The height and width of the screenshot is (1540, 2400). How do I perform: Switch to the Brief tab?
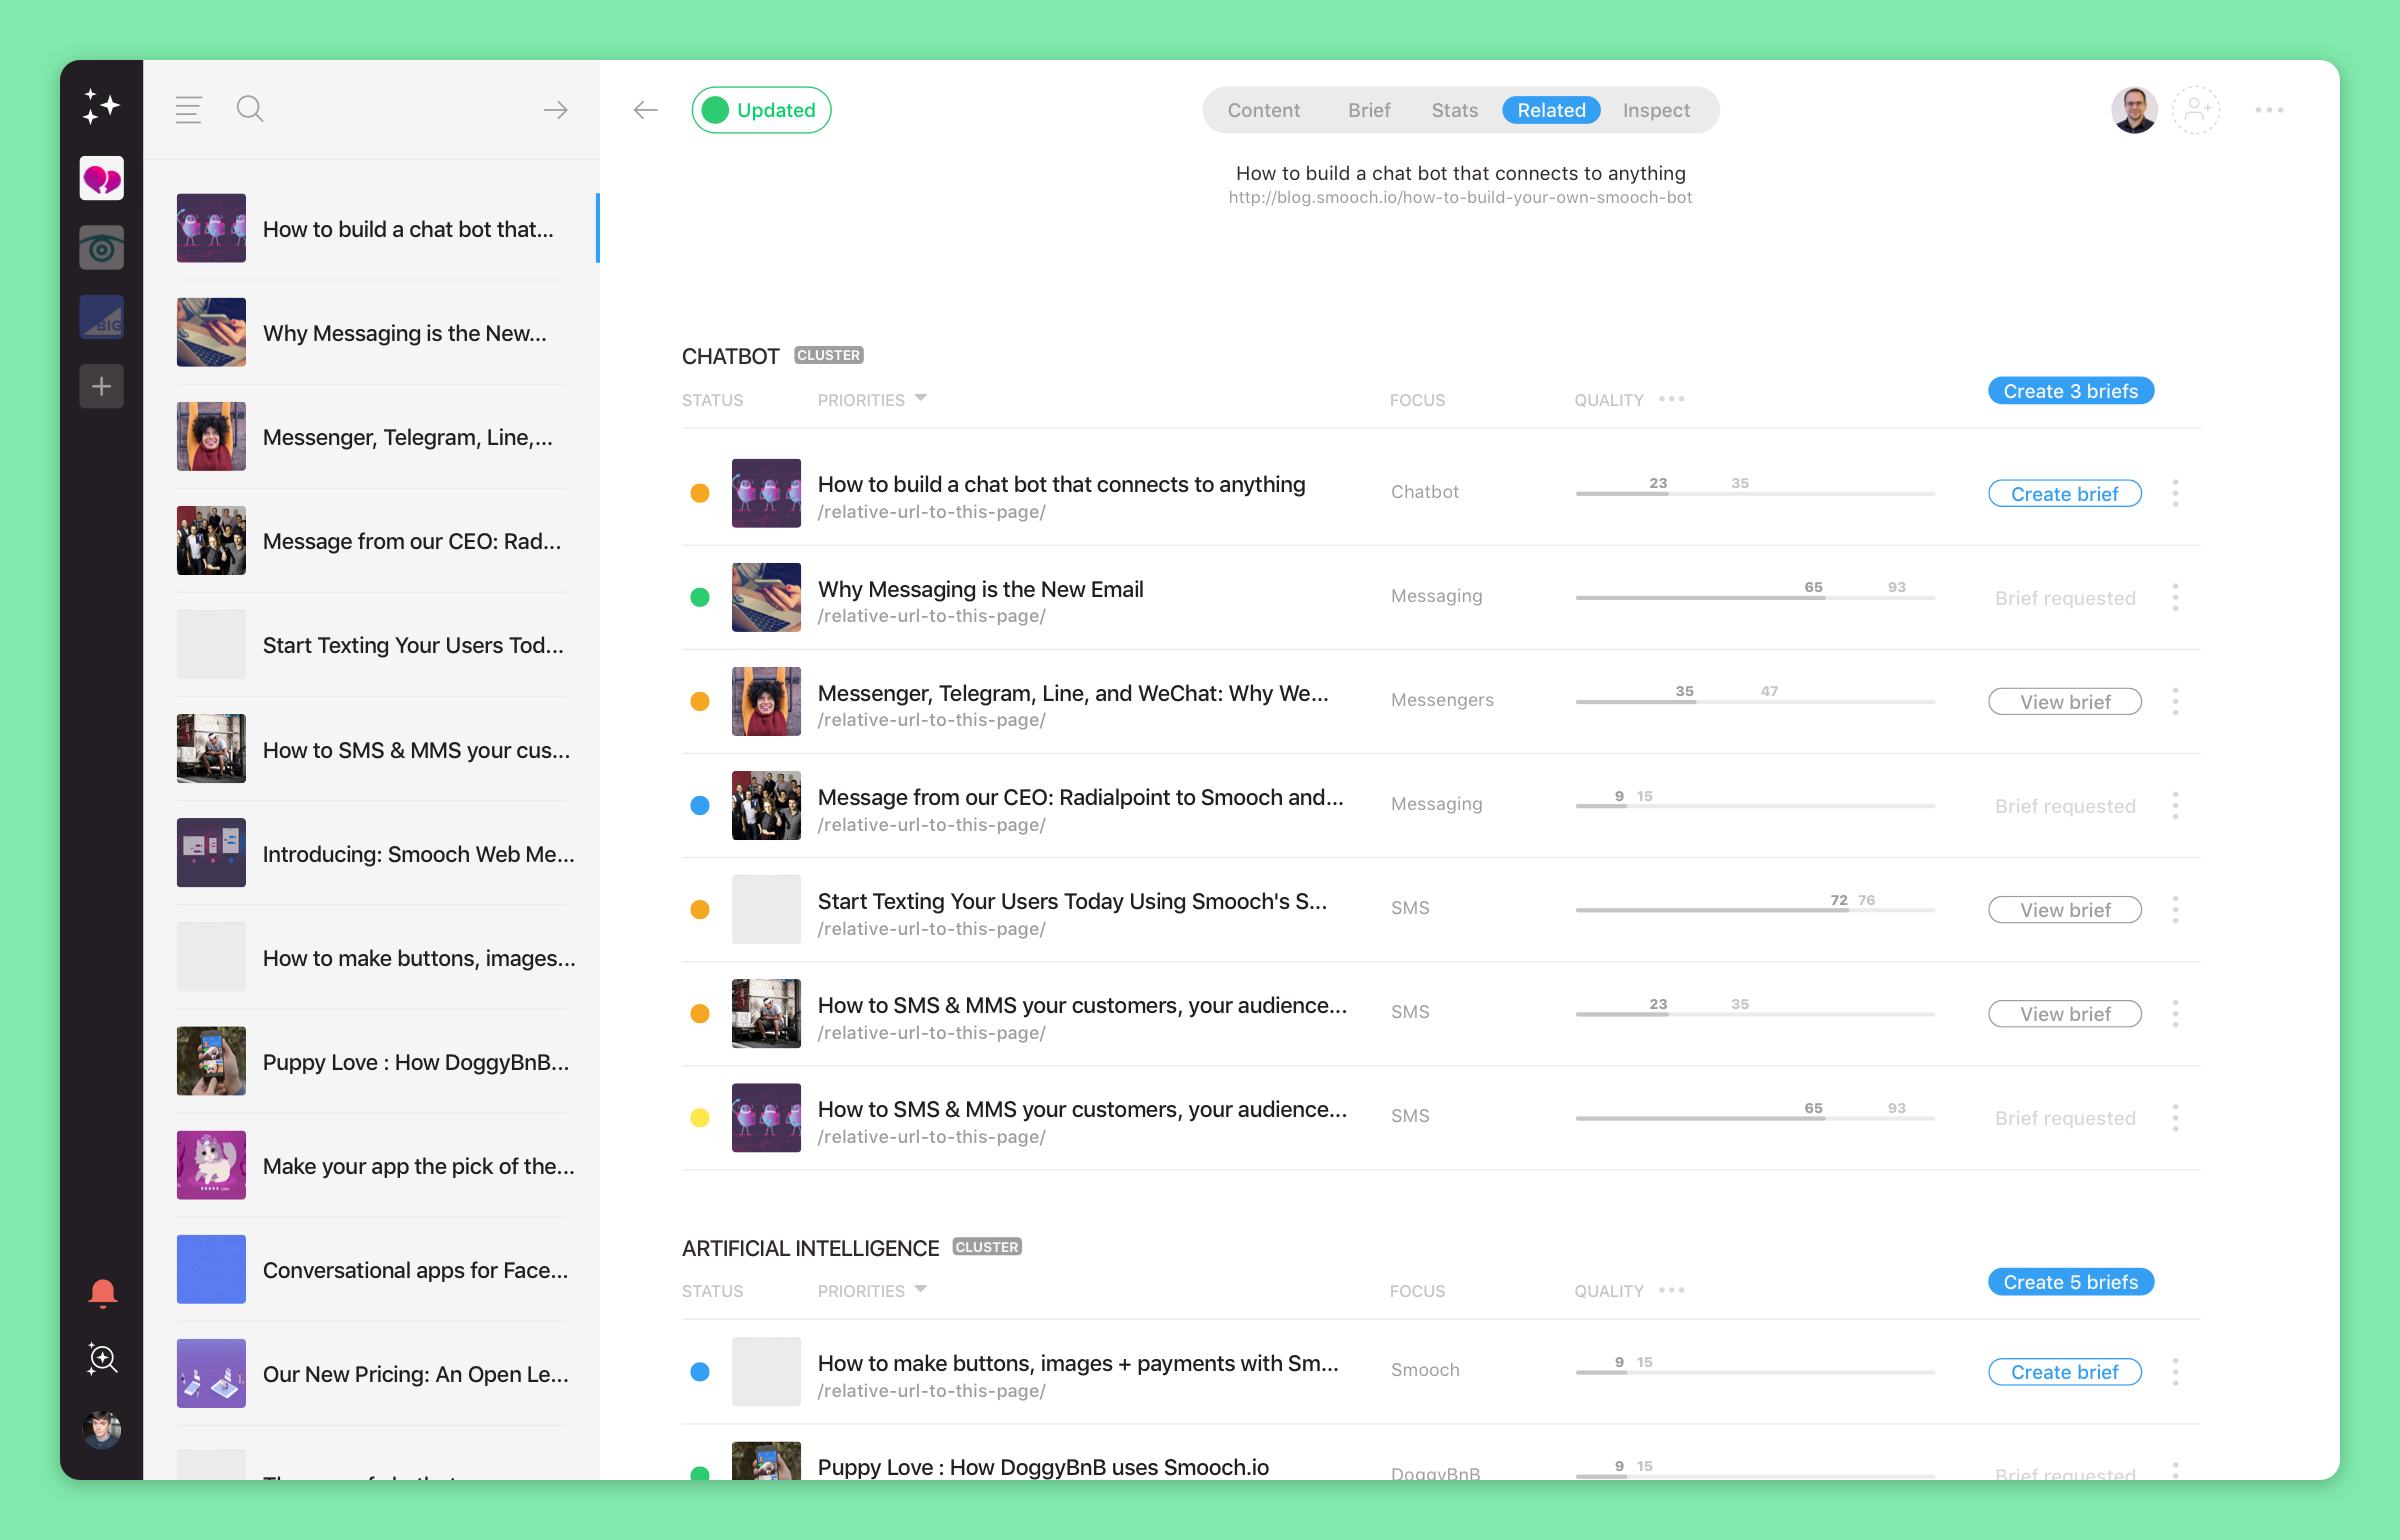pos(1369,110)
